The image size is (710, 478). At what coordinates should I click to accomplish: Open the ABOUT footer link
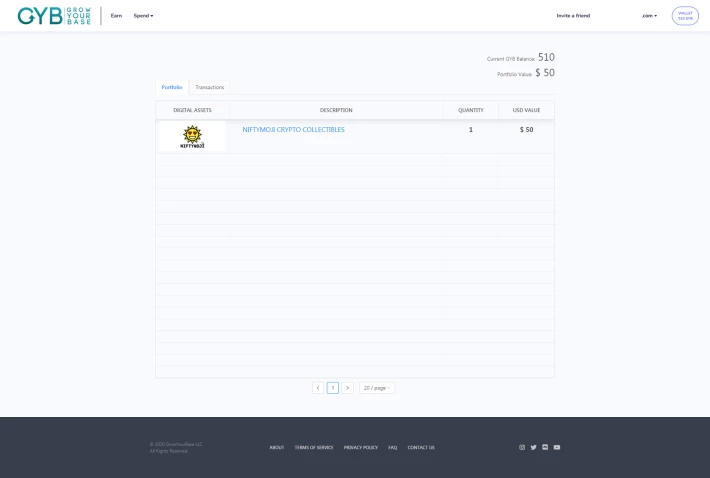pos(277,448)
